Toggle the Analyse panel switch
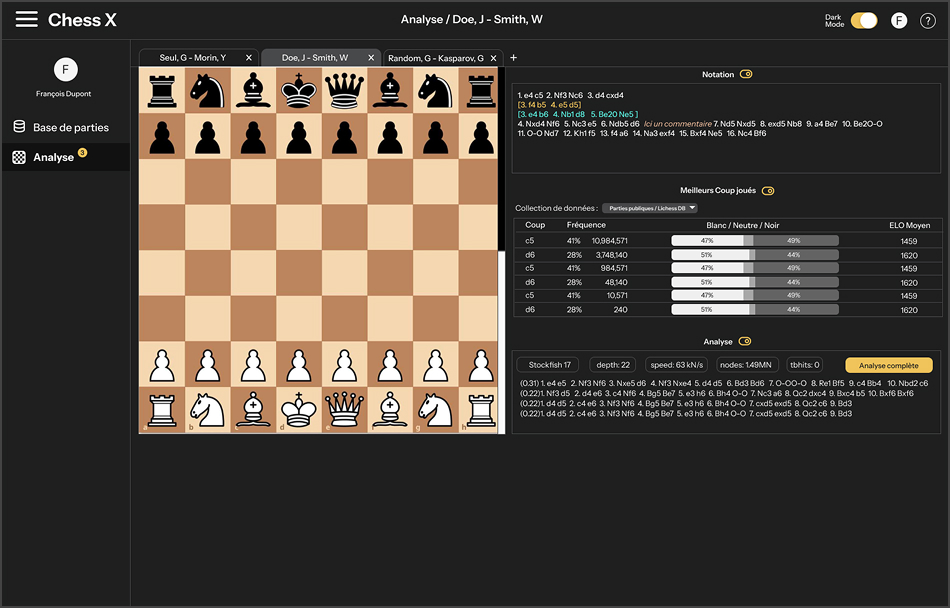This screenshot has height=608, width=950. coord(745,342)
